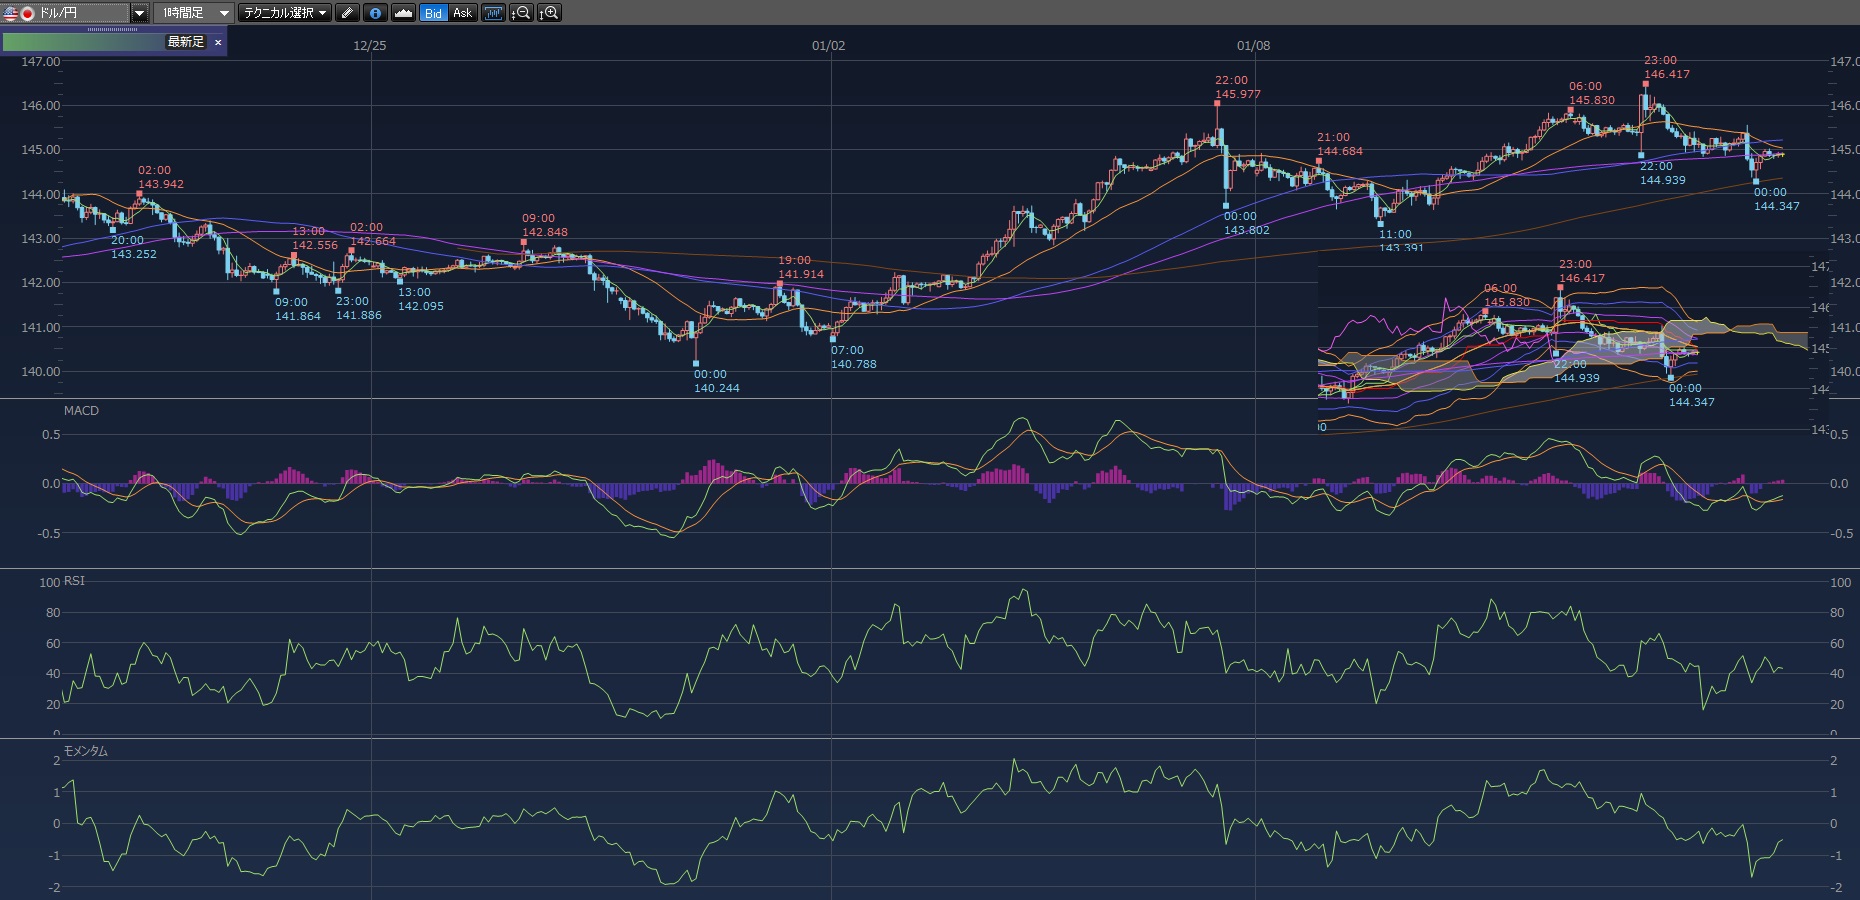Open the blue chart info icon
The image size is (1860, 900).
(x=375, y=13)
